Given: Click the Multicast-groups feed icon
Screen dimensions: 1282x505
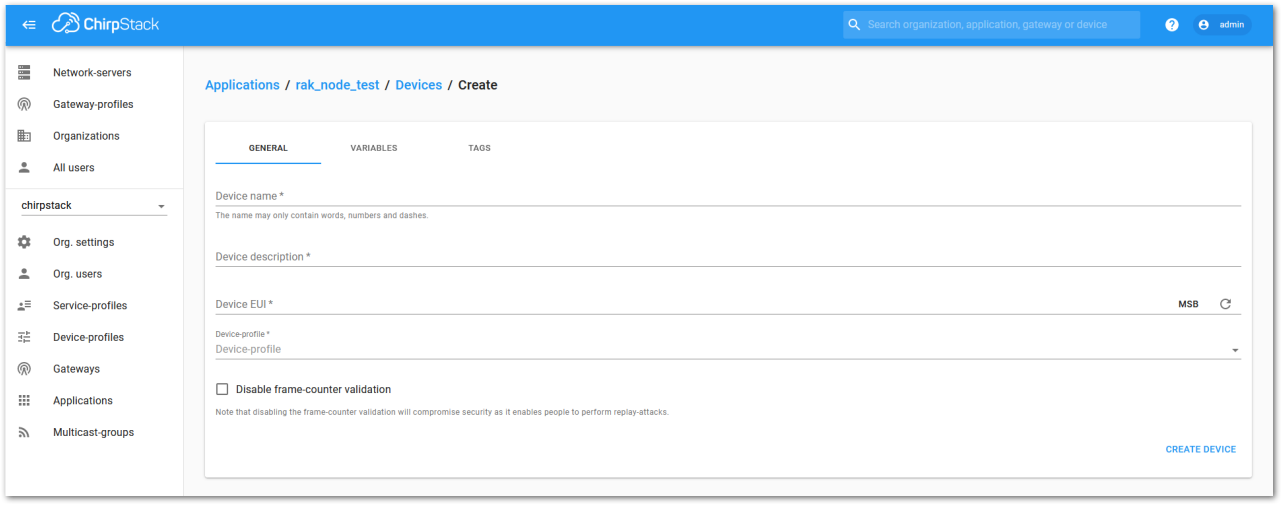Looking at the screenshot, I should (x=25, y=433).
